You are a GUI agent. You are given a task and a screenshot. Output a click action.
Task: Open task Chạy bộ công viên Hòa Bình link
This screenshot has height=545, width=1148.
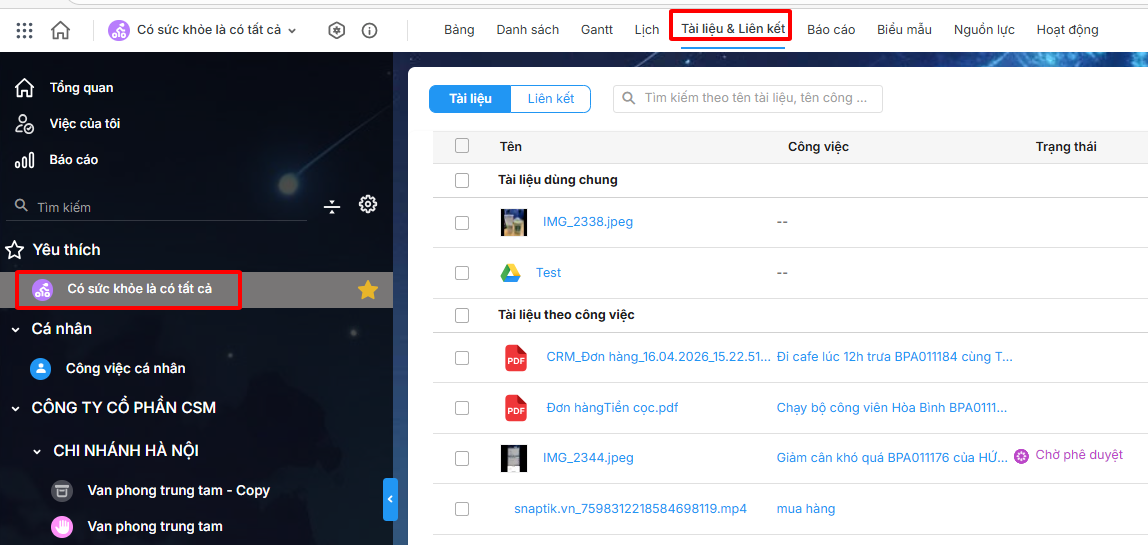pos(892,408)
